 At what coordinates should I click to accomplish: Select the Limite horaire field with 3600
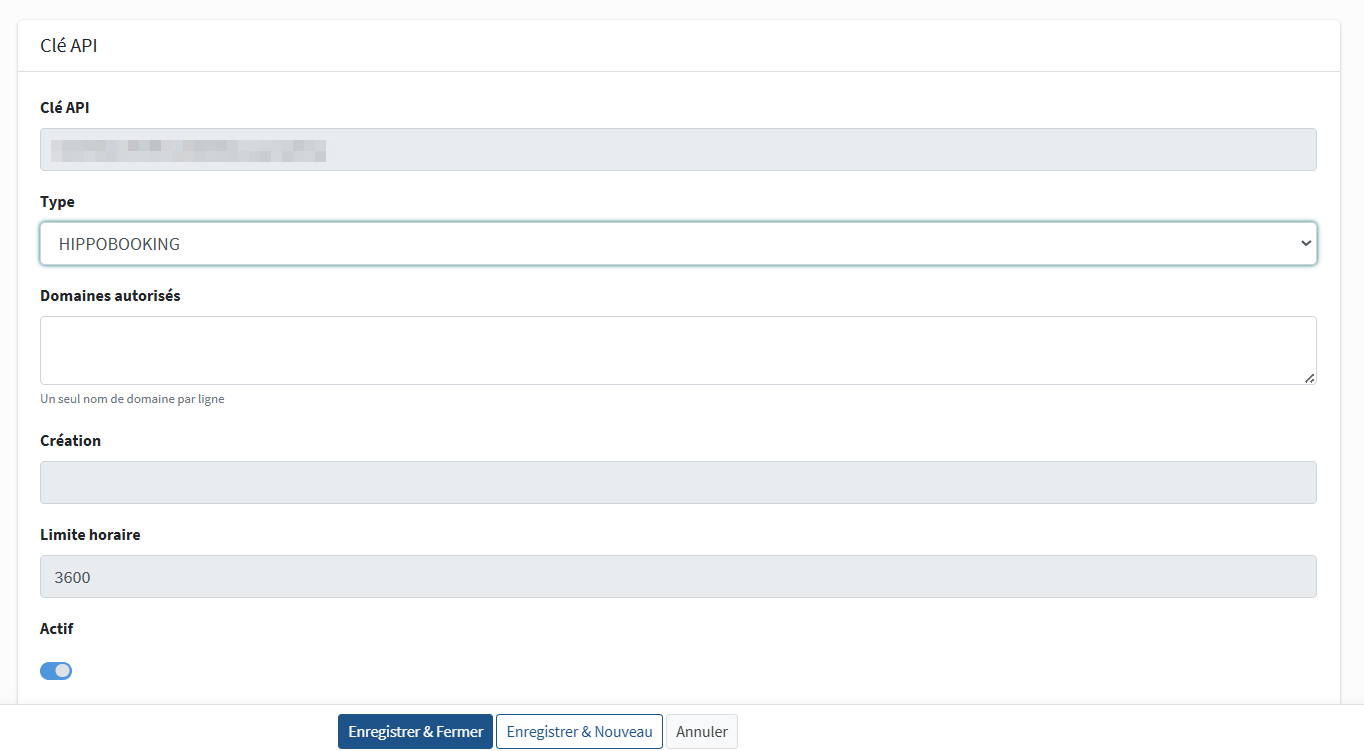coord(678,577)
